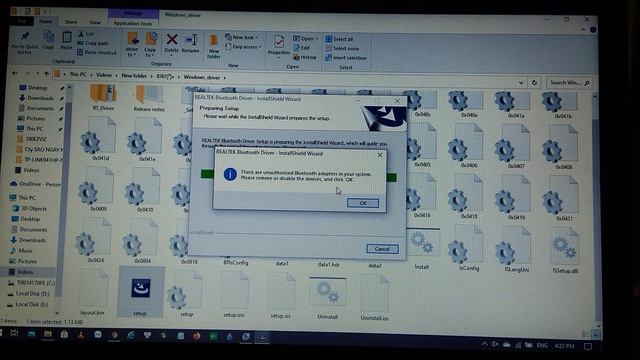640x360 pixels.
Task: Select OneDrive in the navigation pane
Action: pos(35,184)
